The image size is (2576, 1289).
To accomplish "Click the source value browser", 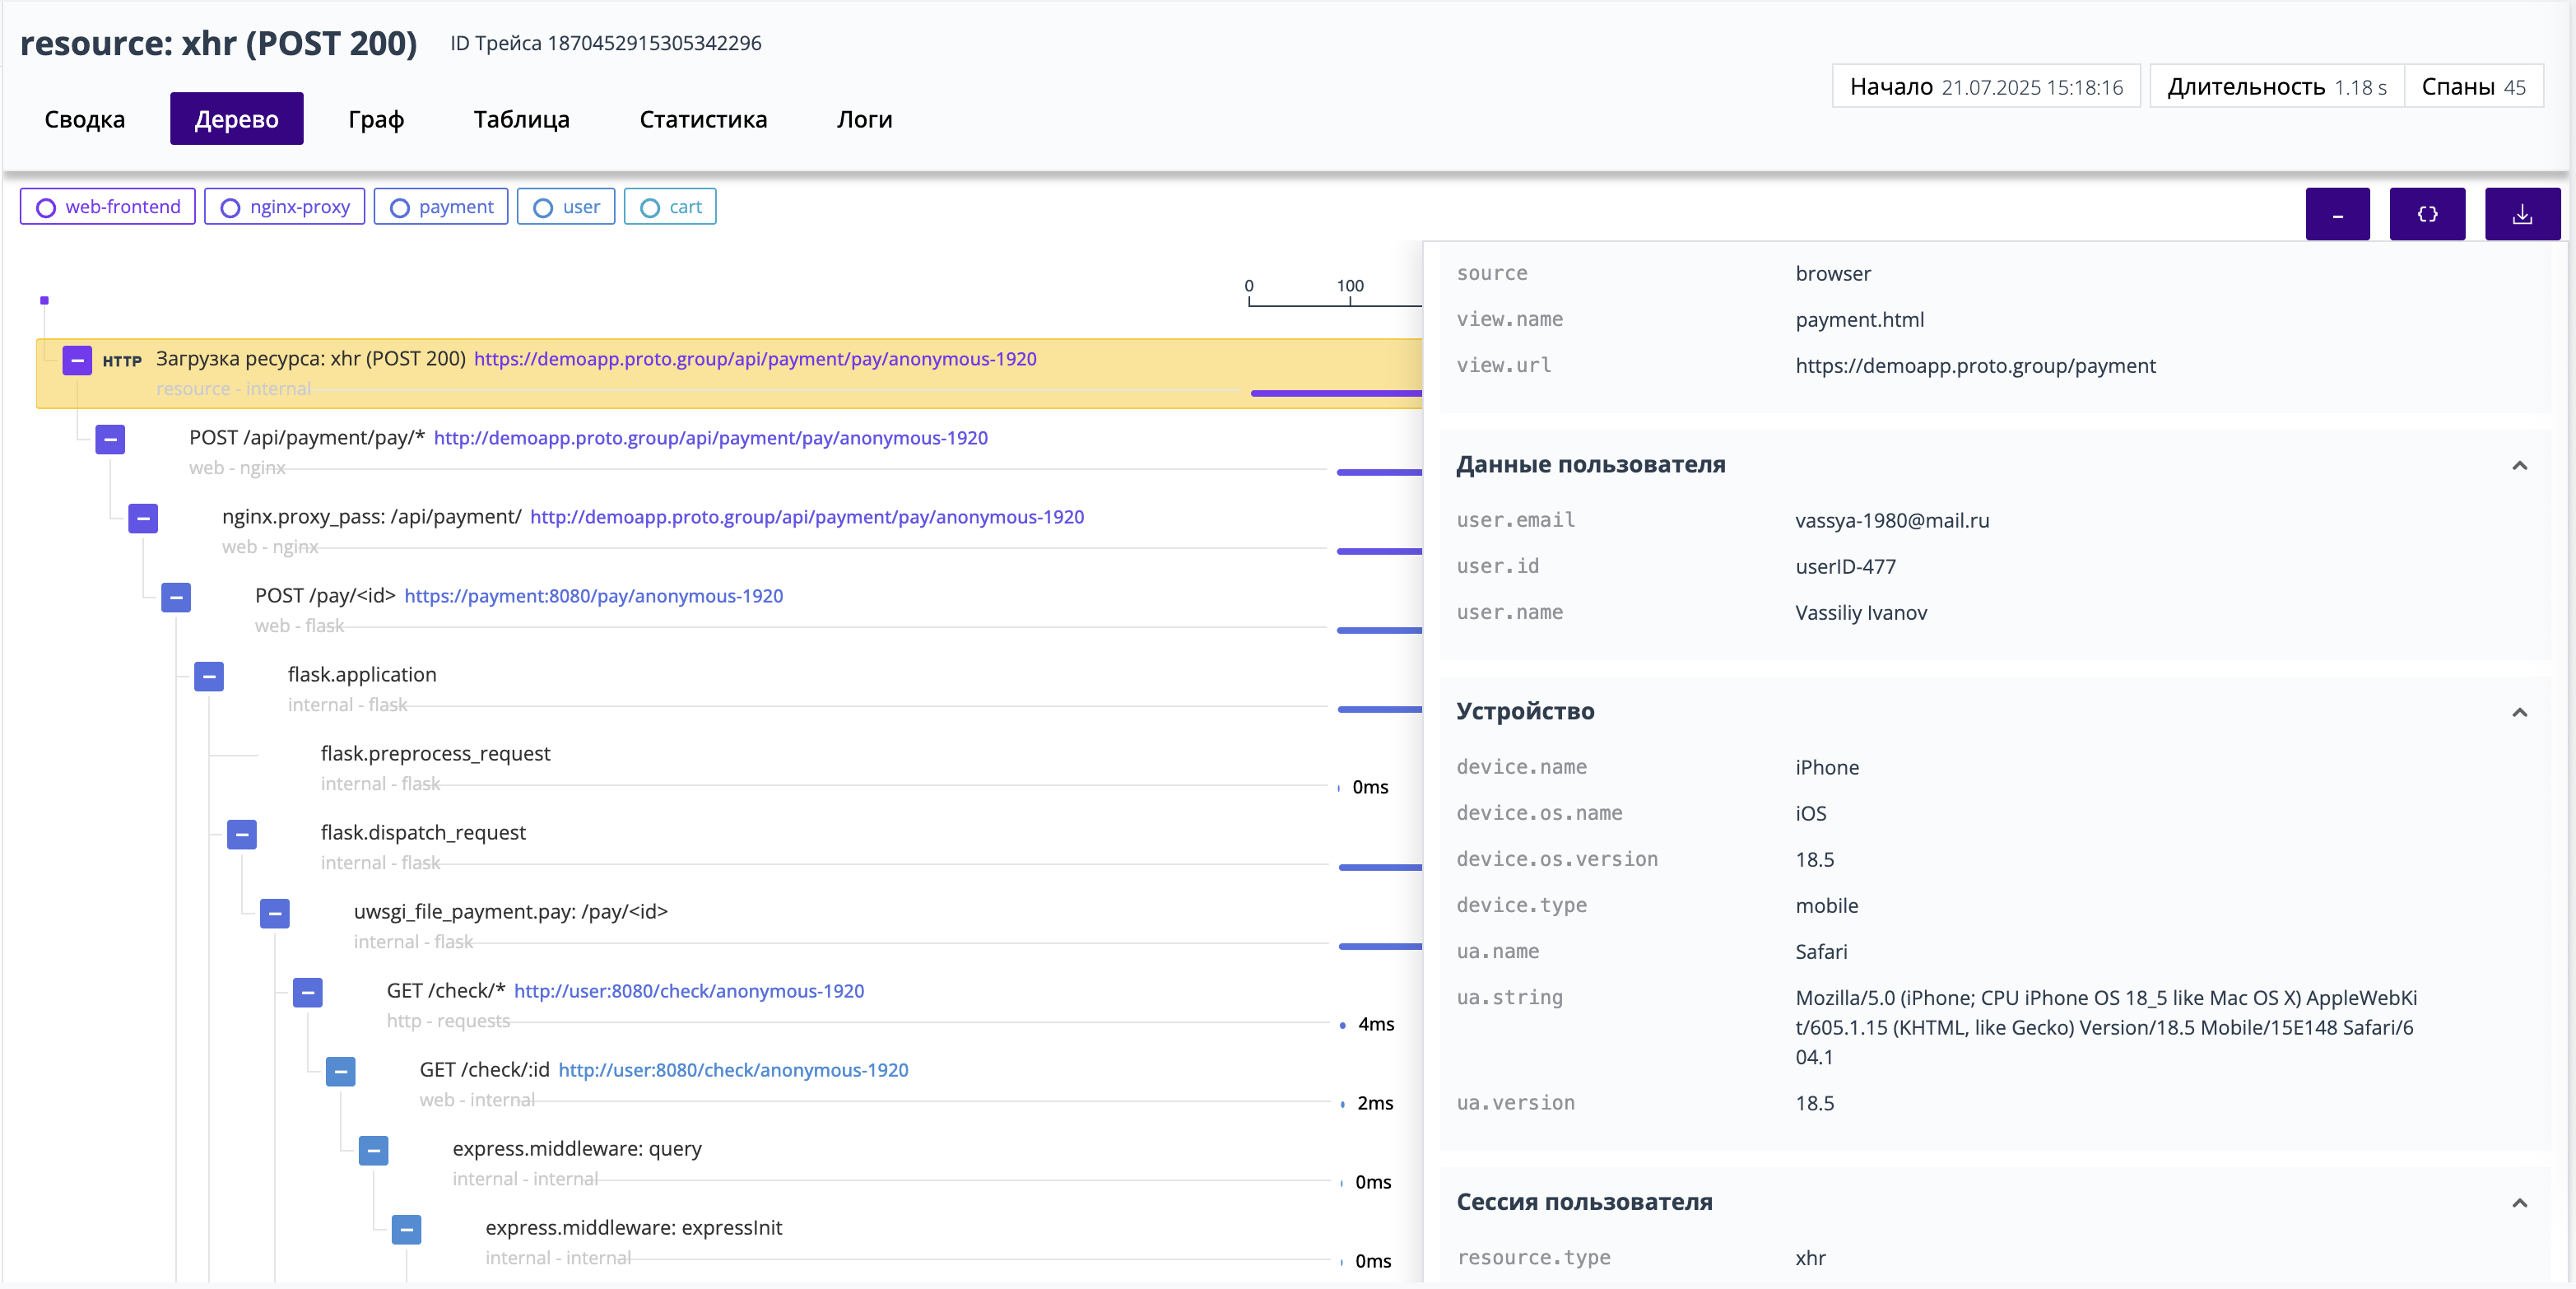I will coord(1833,273).
